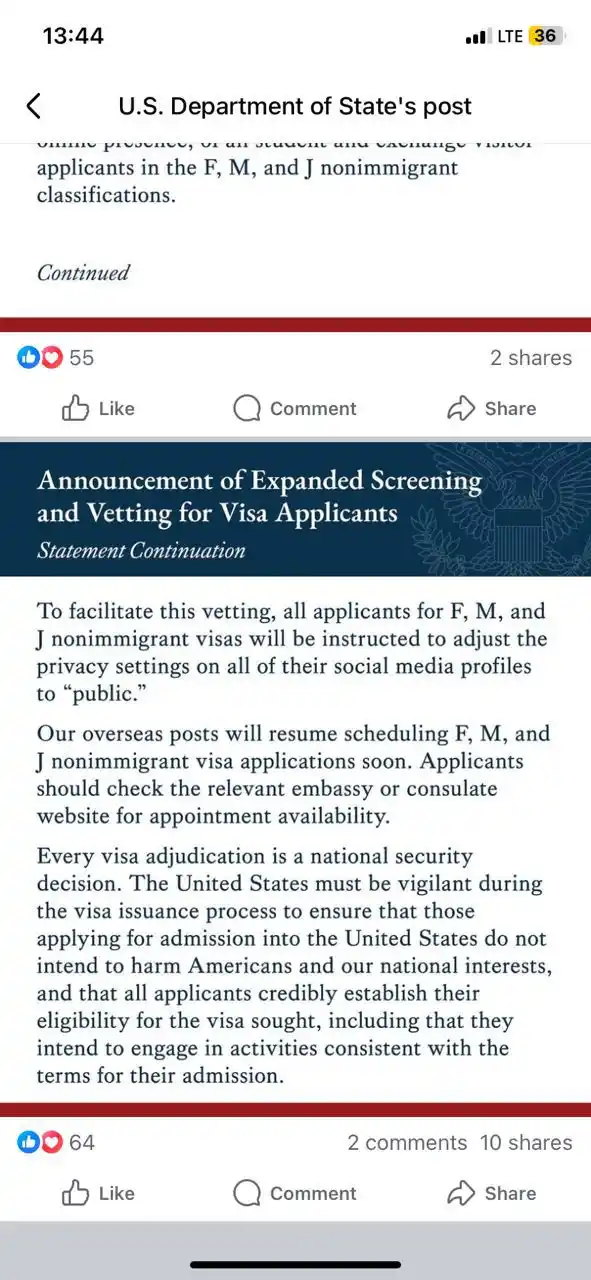The image size is (591, 1280).
Task: Open the 2 shares list
Action: click(x=531, y=357)
